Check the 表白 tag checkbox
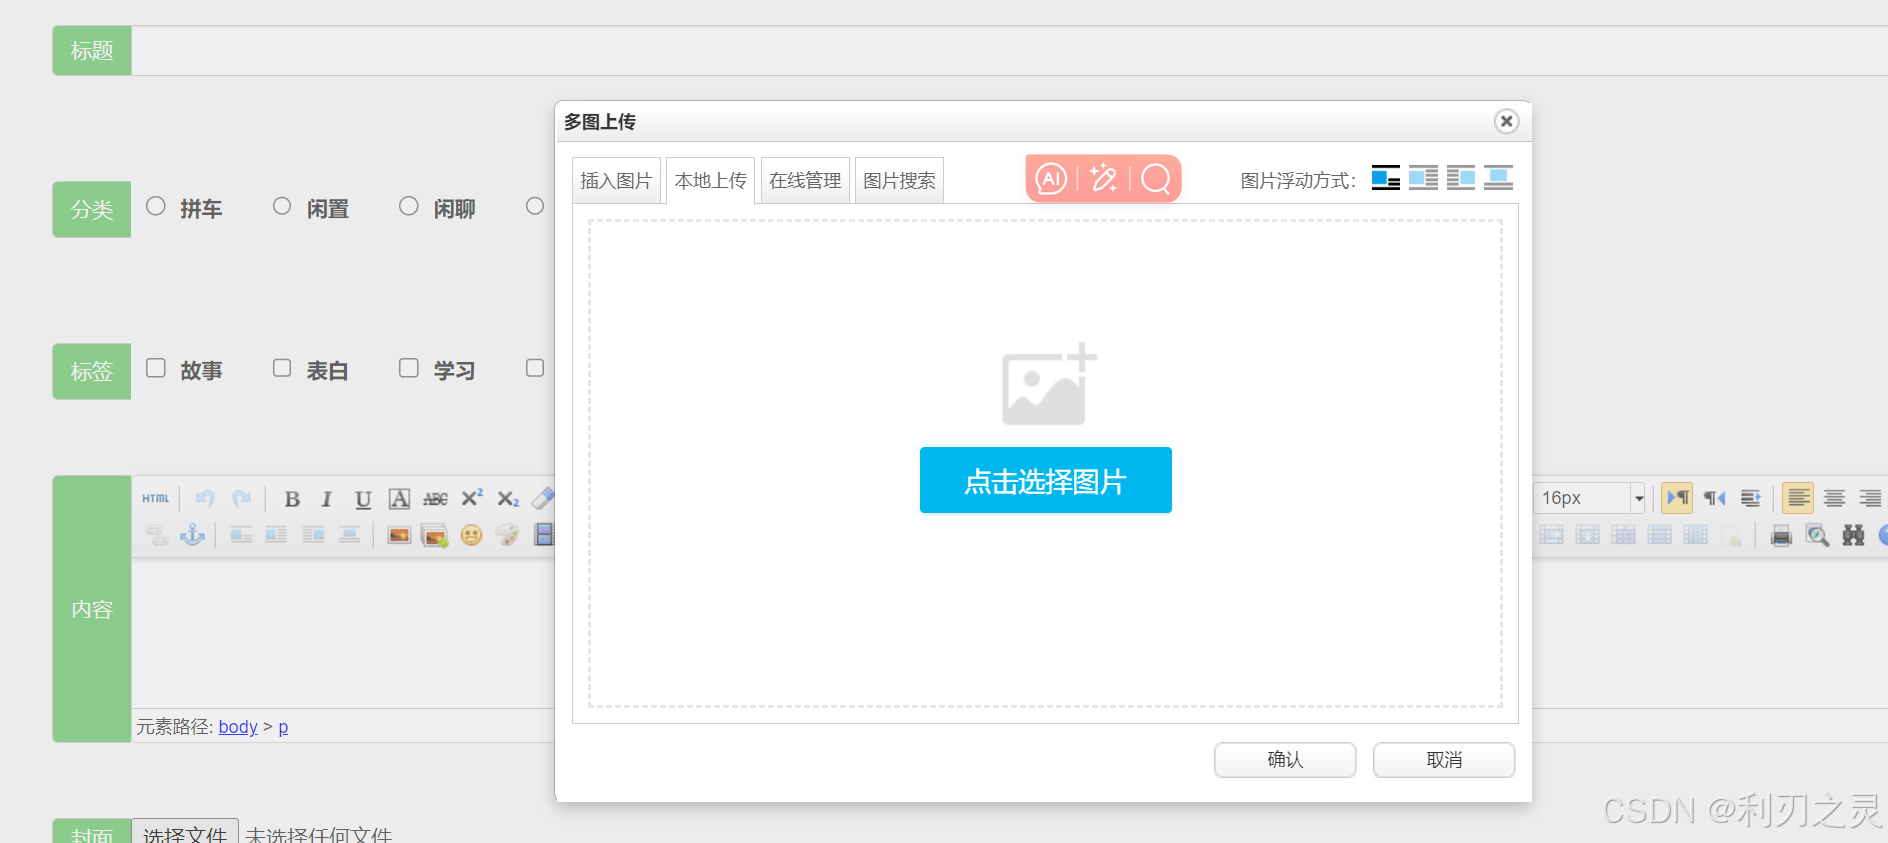 click(x=282, y=368)
